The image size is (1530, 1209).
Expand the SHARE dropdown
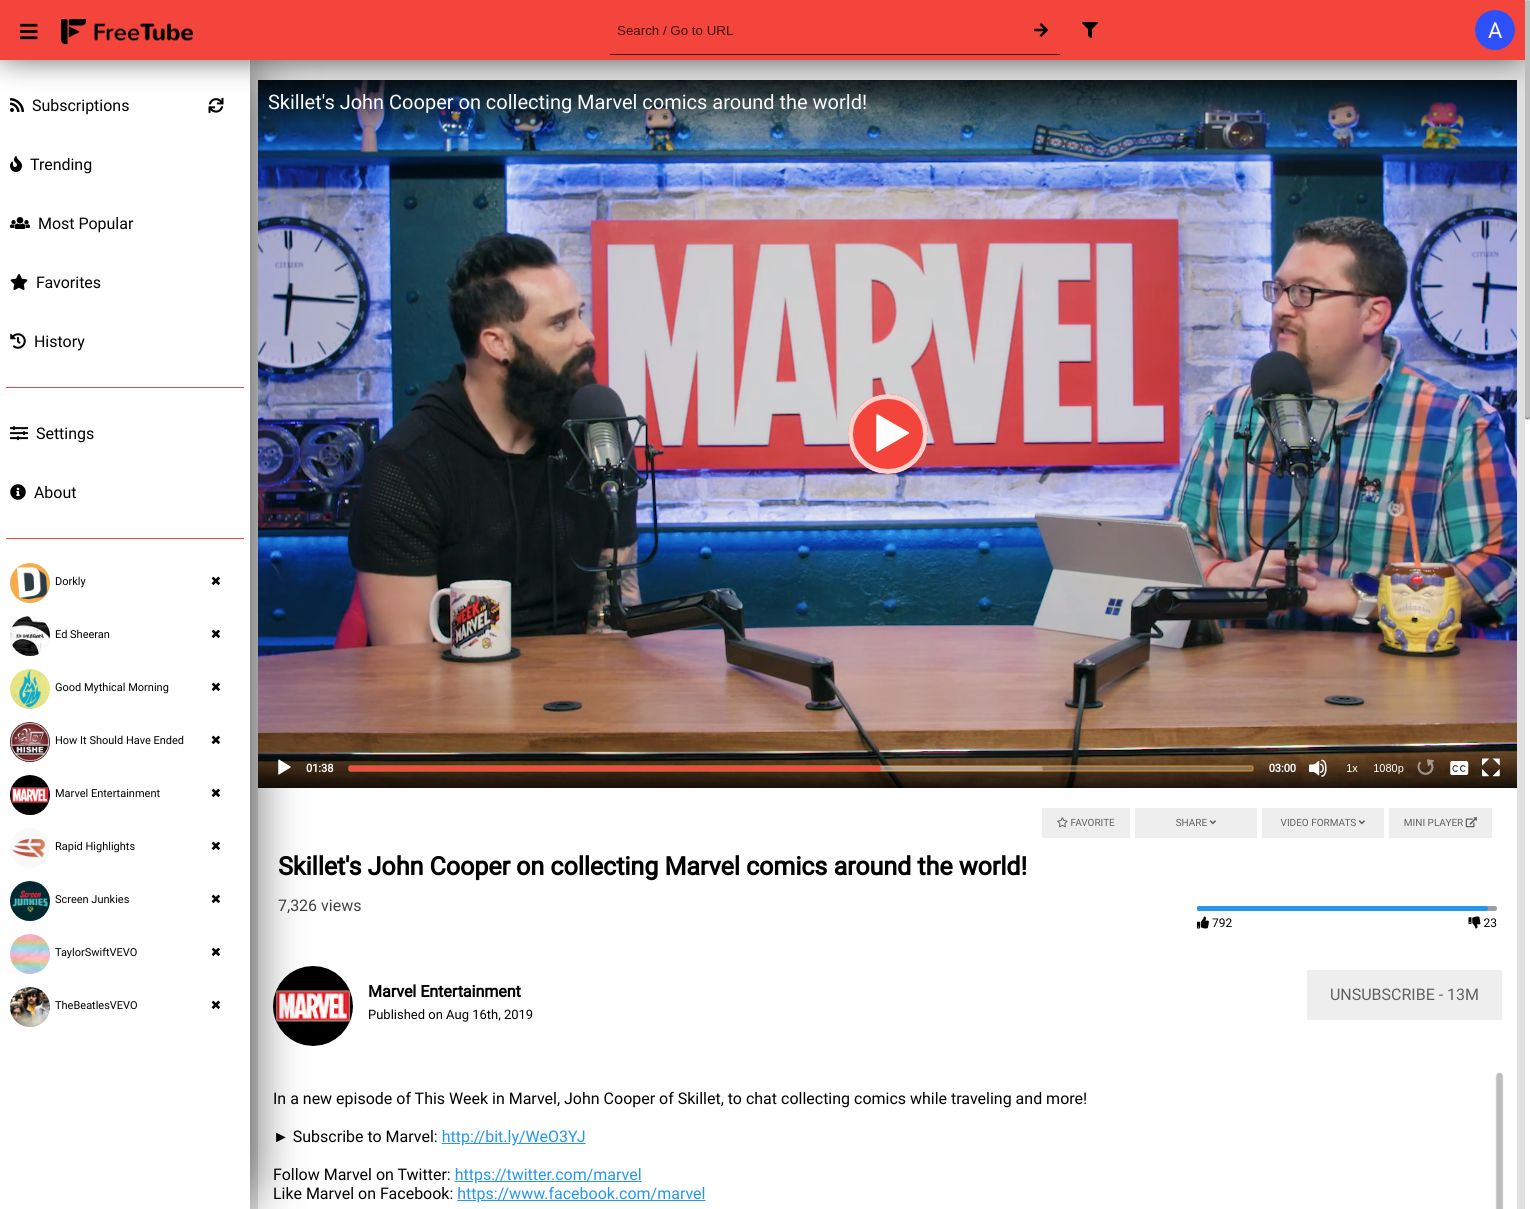tap(1196, 823)
